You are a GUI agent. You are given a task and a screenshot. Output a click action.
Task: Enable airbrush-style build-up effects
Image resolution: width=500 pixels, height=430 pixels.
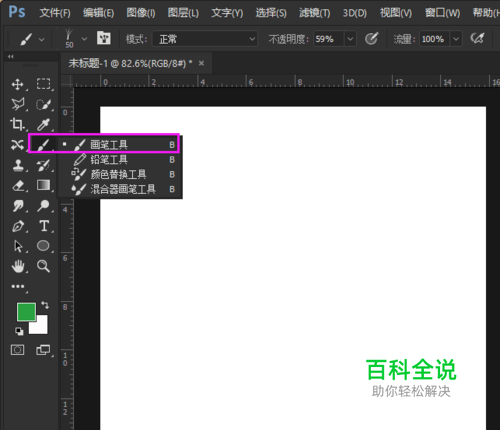click(477, 39)
